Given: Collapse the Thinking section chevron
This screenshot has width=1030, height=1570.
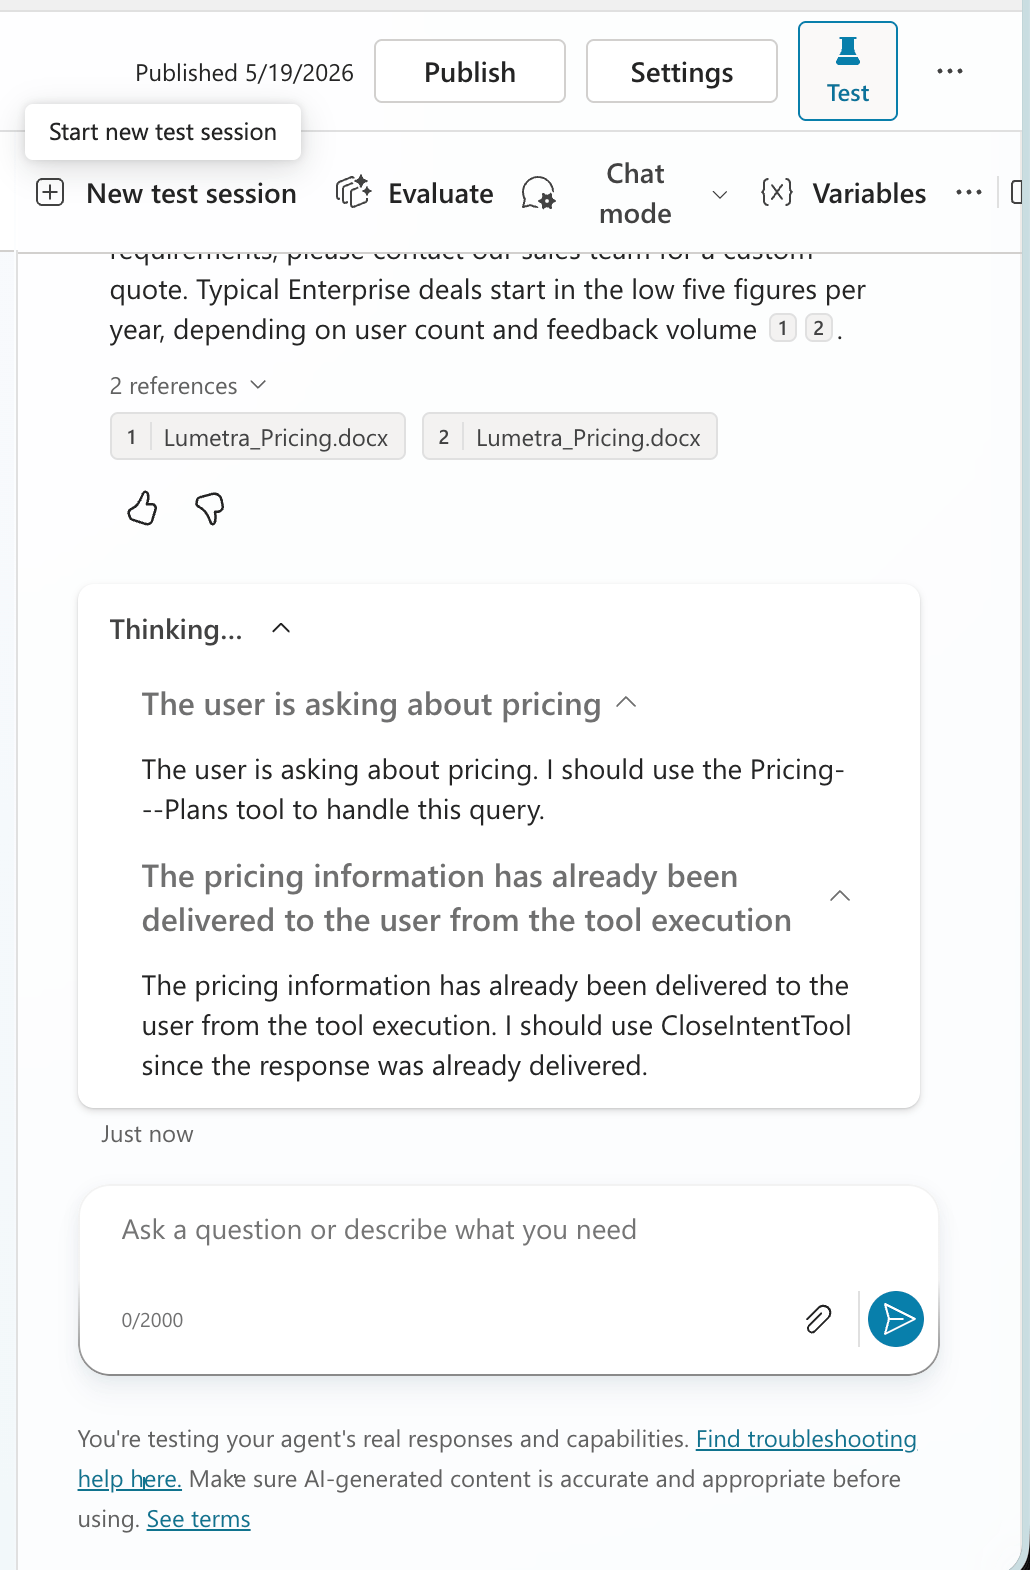Looking at the screenshot, I should pyautogui.click(x=281, y=629).
